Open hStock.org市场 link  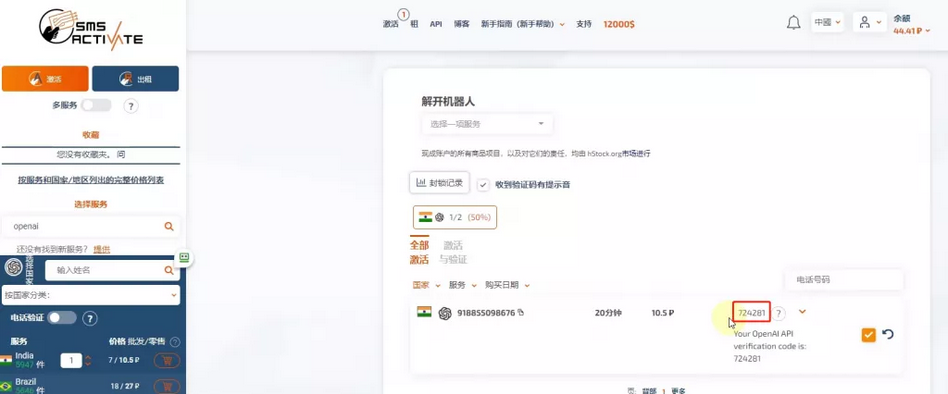pyautogui.click(x=619, y=154)
